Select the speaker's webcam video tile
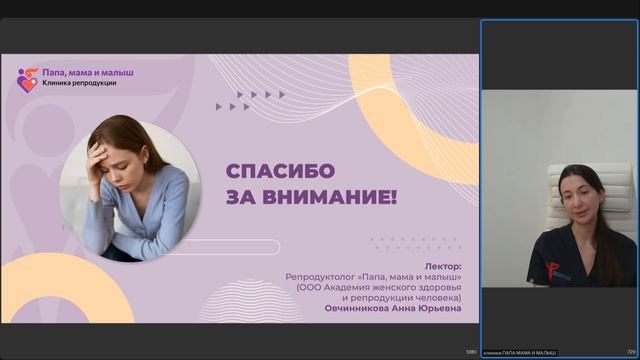The height and width of the screenshot is (360, 640). 560,189
